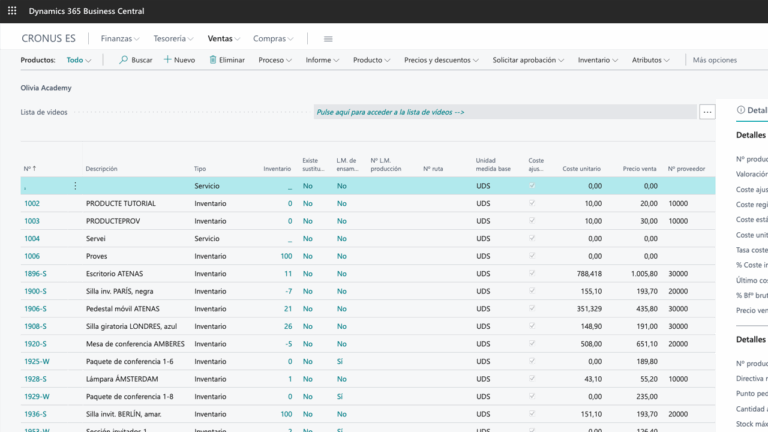Open the three-dot menu on selected row
This screenshot has height=432, width=768.
coord(75,186)
